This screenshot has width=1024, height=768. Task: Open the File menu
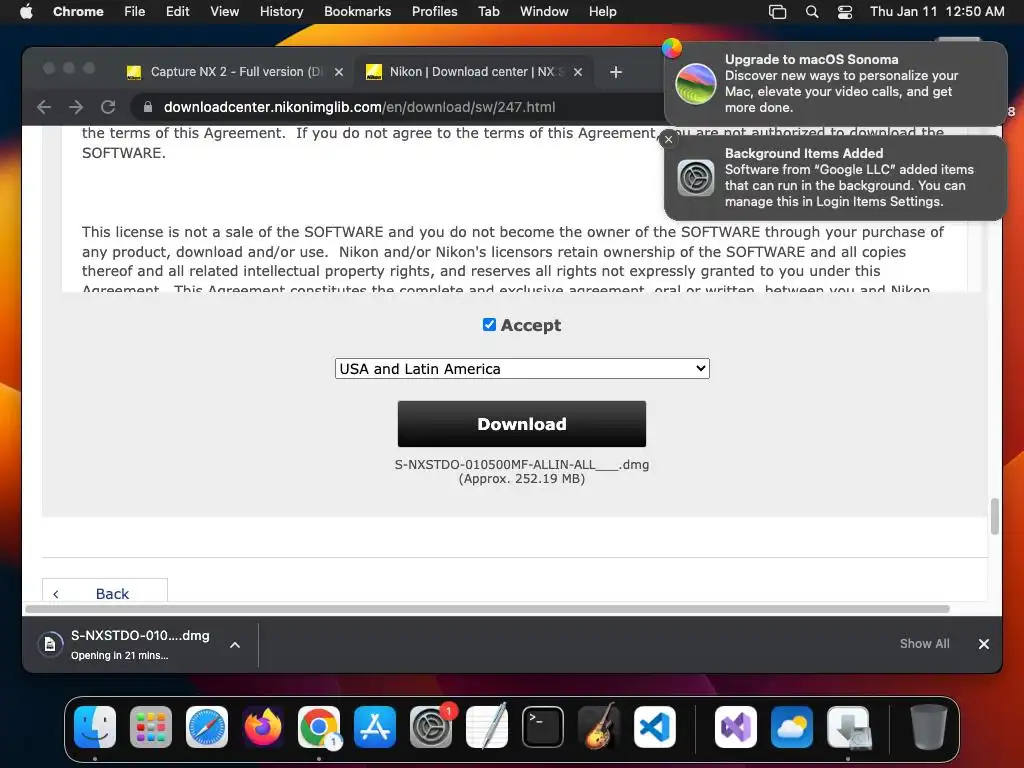coord(135,12)
